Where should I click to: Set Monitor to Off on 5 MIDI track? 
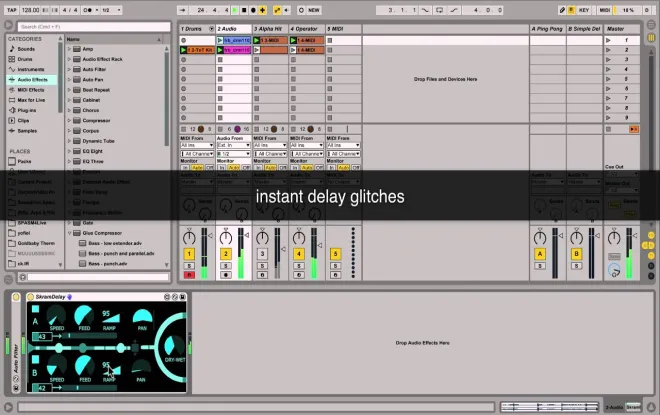[x=356, y=168]
